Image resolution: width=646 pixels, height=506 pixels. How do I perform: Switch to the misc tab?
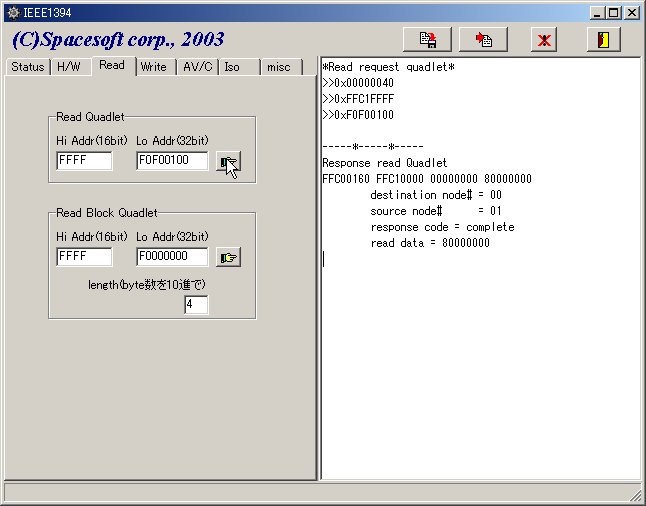pyautogui.click(x=279, y=67)
